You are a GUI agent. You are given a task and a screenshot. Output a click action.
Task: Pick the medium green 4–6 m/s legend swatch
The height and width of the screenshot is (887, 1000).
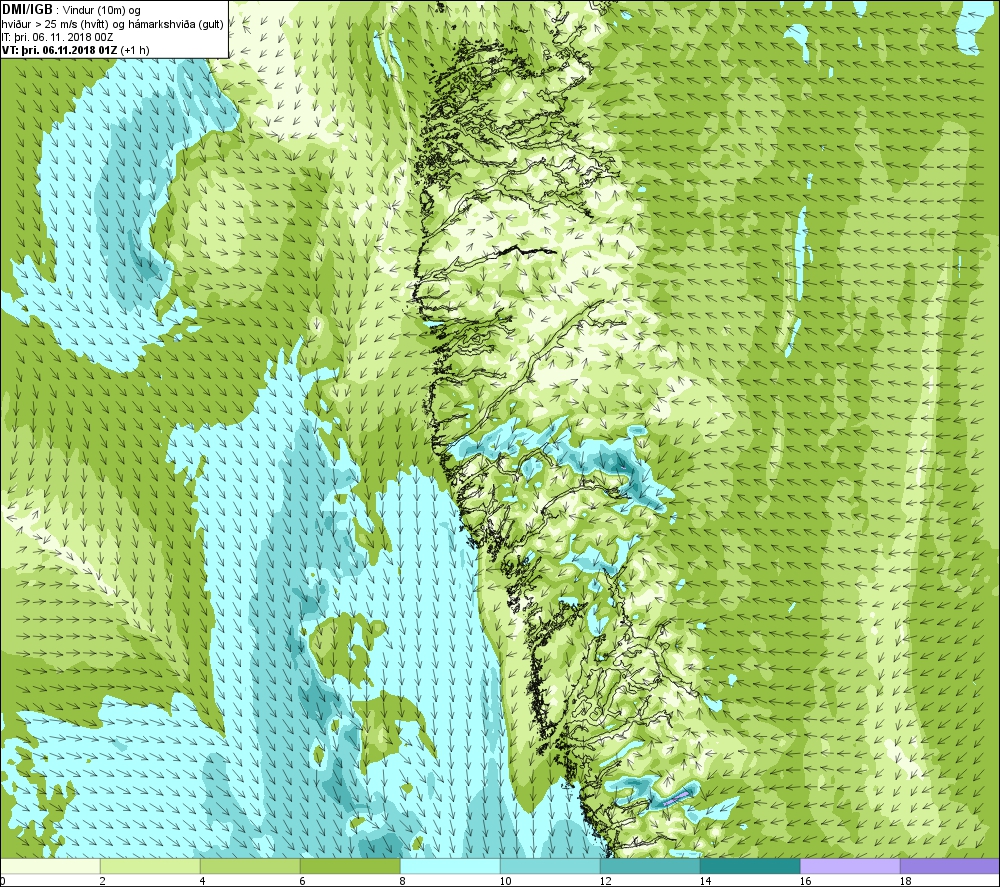click(250, 866)
